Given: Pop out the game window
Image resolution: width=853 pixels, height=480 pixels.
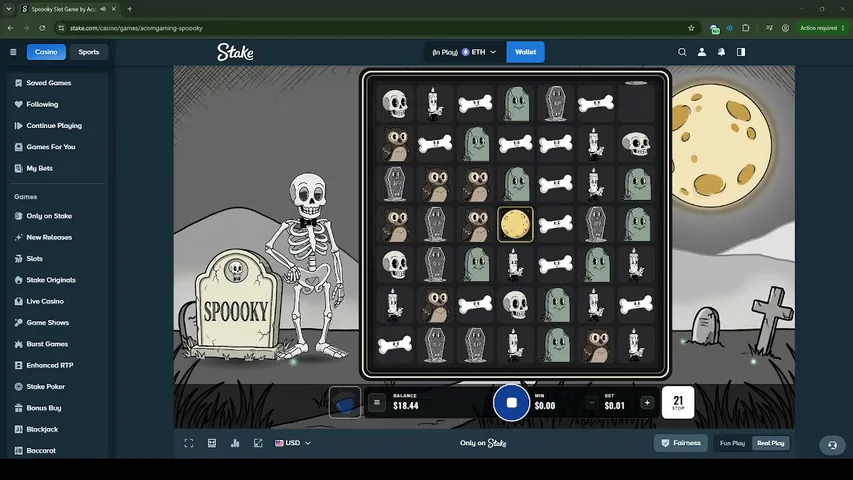Looking at the screenshot, I should click(258, 443).
